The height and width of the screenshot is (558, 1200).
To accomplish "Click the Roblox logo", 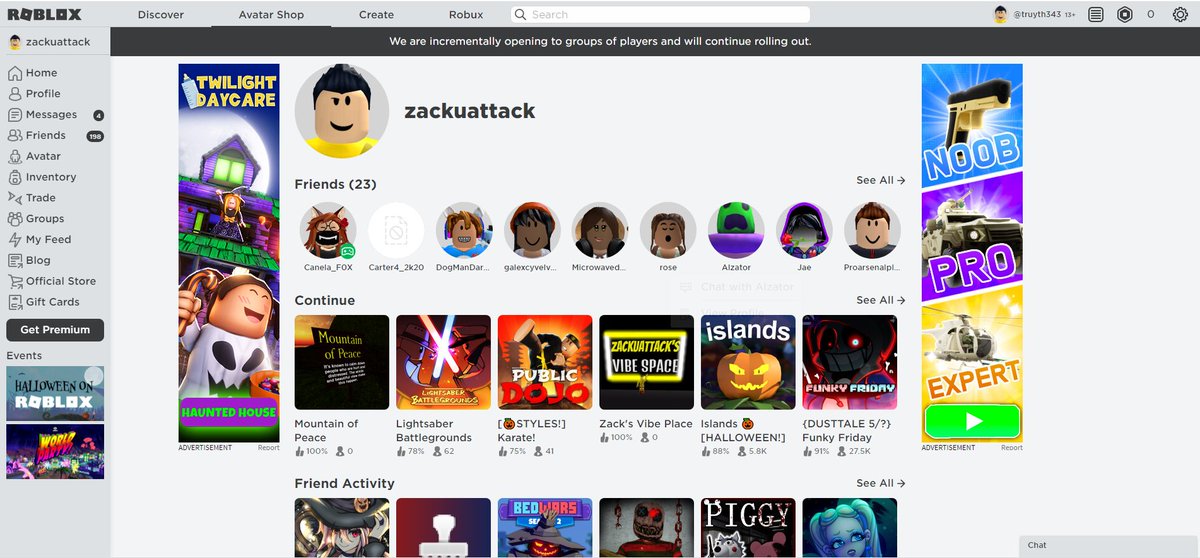I will [44, 14].
